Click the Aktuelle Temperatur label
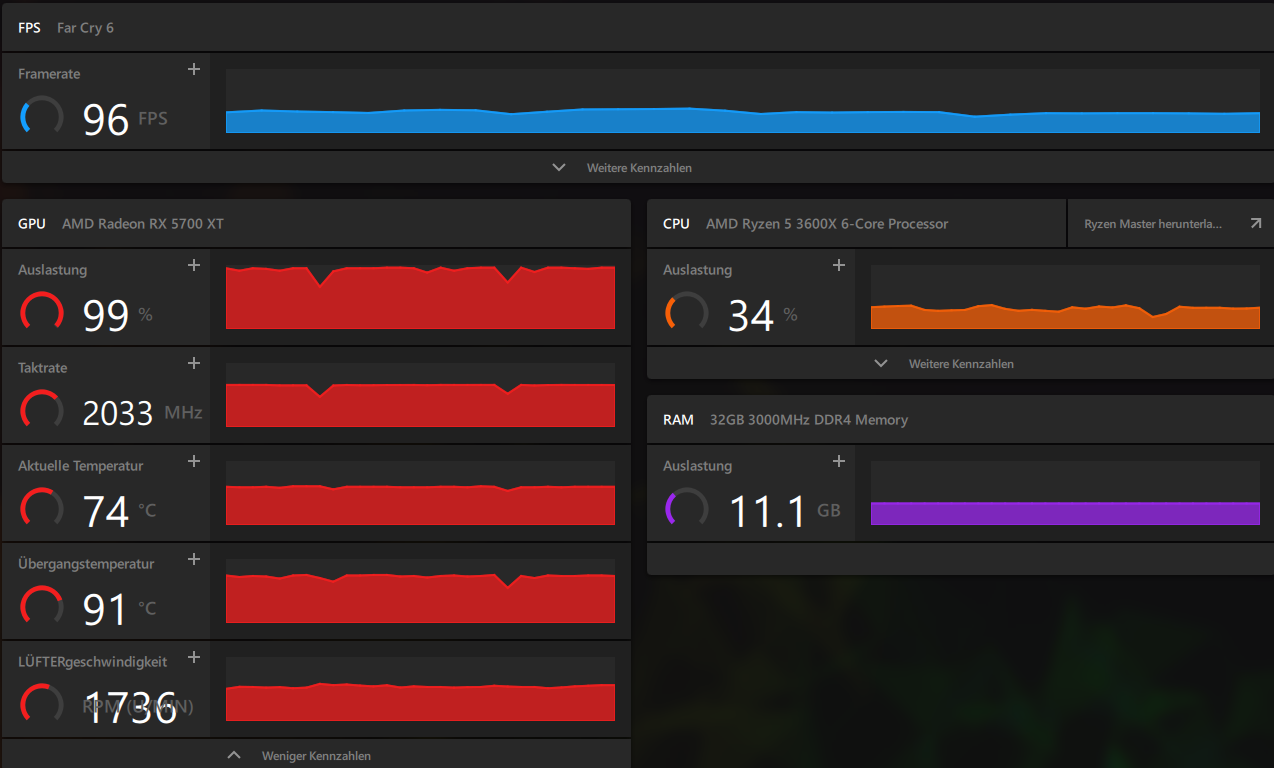Image resolution: width=1274 pixels, height=768 pixels. click(81, 466)
